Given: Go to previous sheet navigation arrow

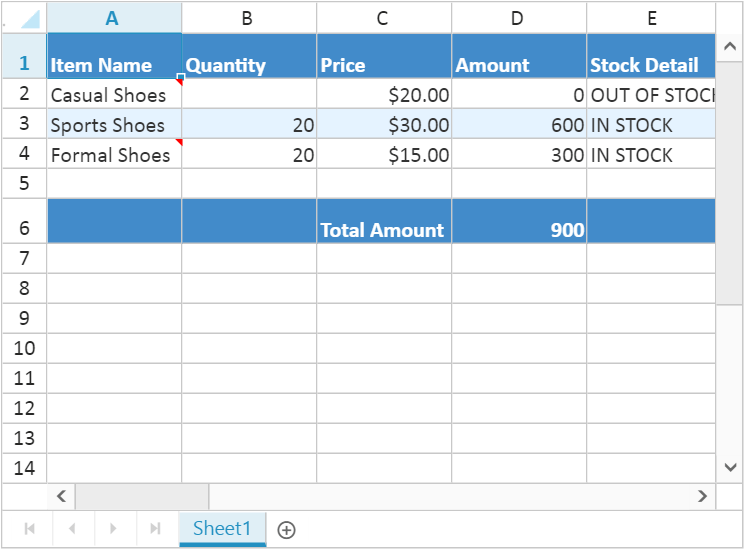Looking at the screenshot, I should 72,529.
